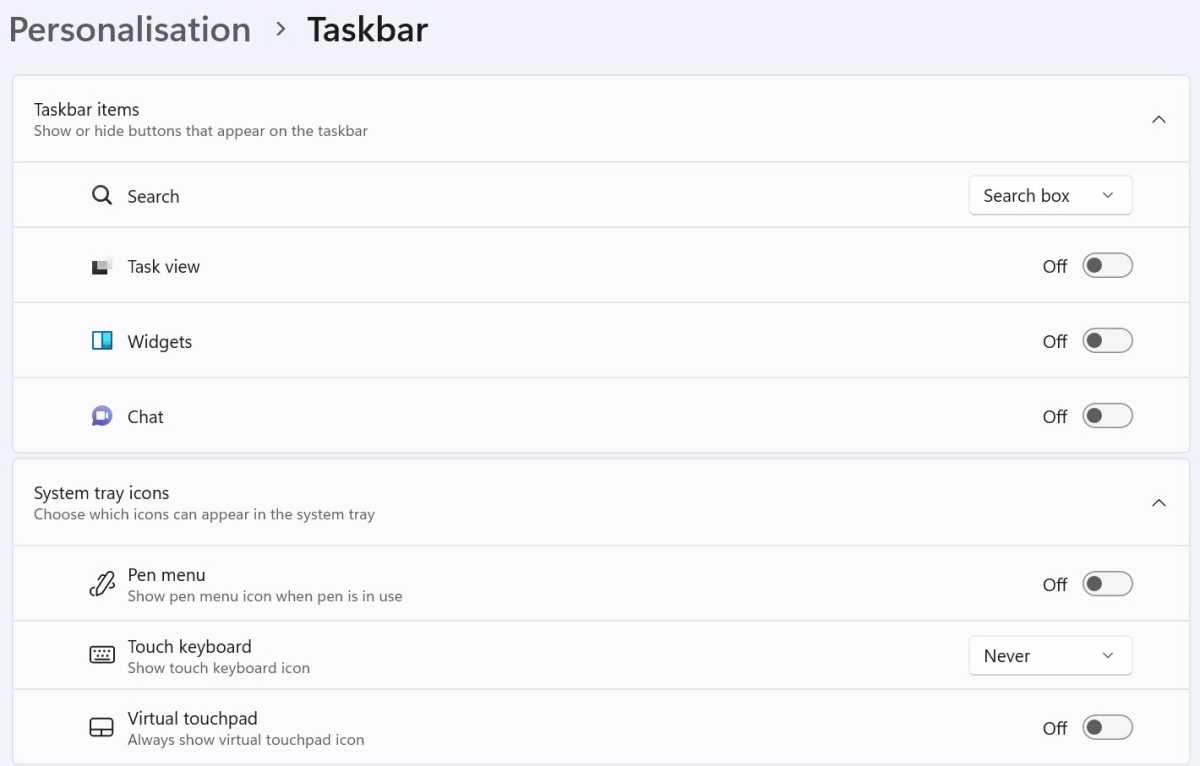Click the Taskbar items header text
This screenshot has width=1200, height=766.
[86, 109]
